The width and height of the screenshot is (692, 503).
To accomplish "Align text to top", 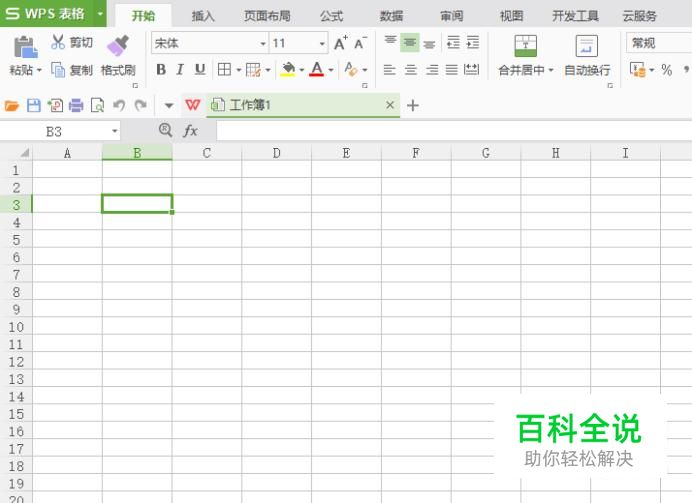I will coord(390,43).
